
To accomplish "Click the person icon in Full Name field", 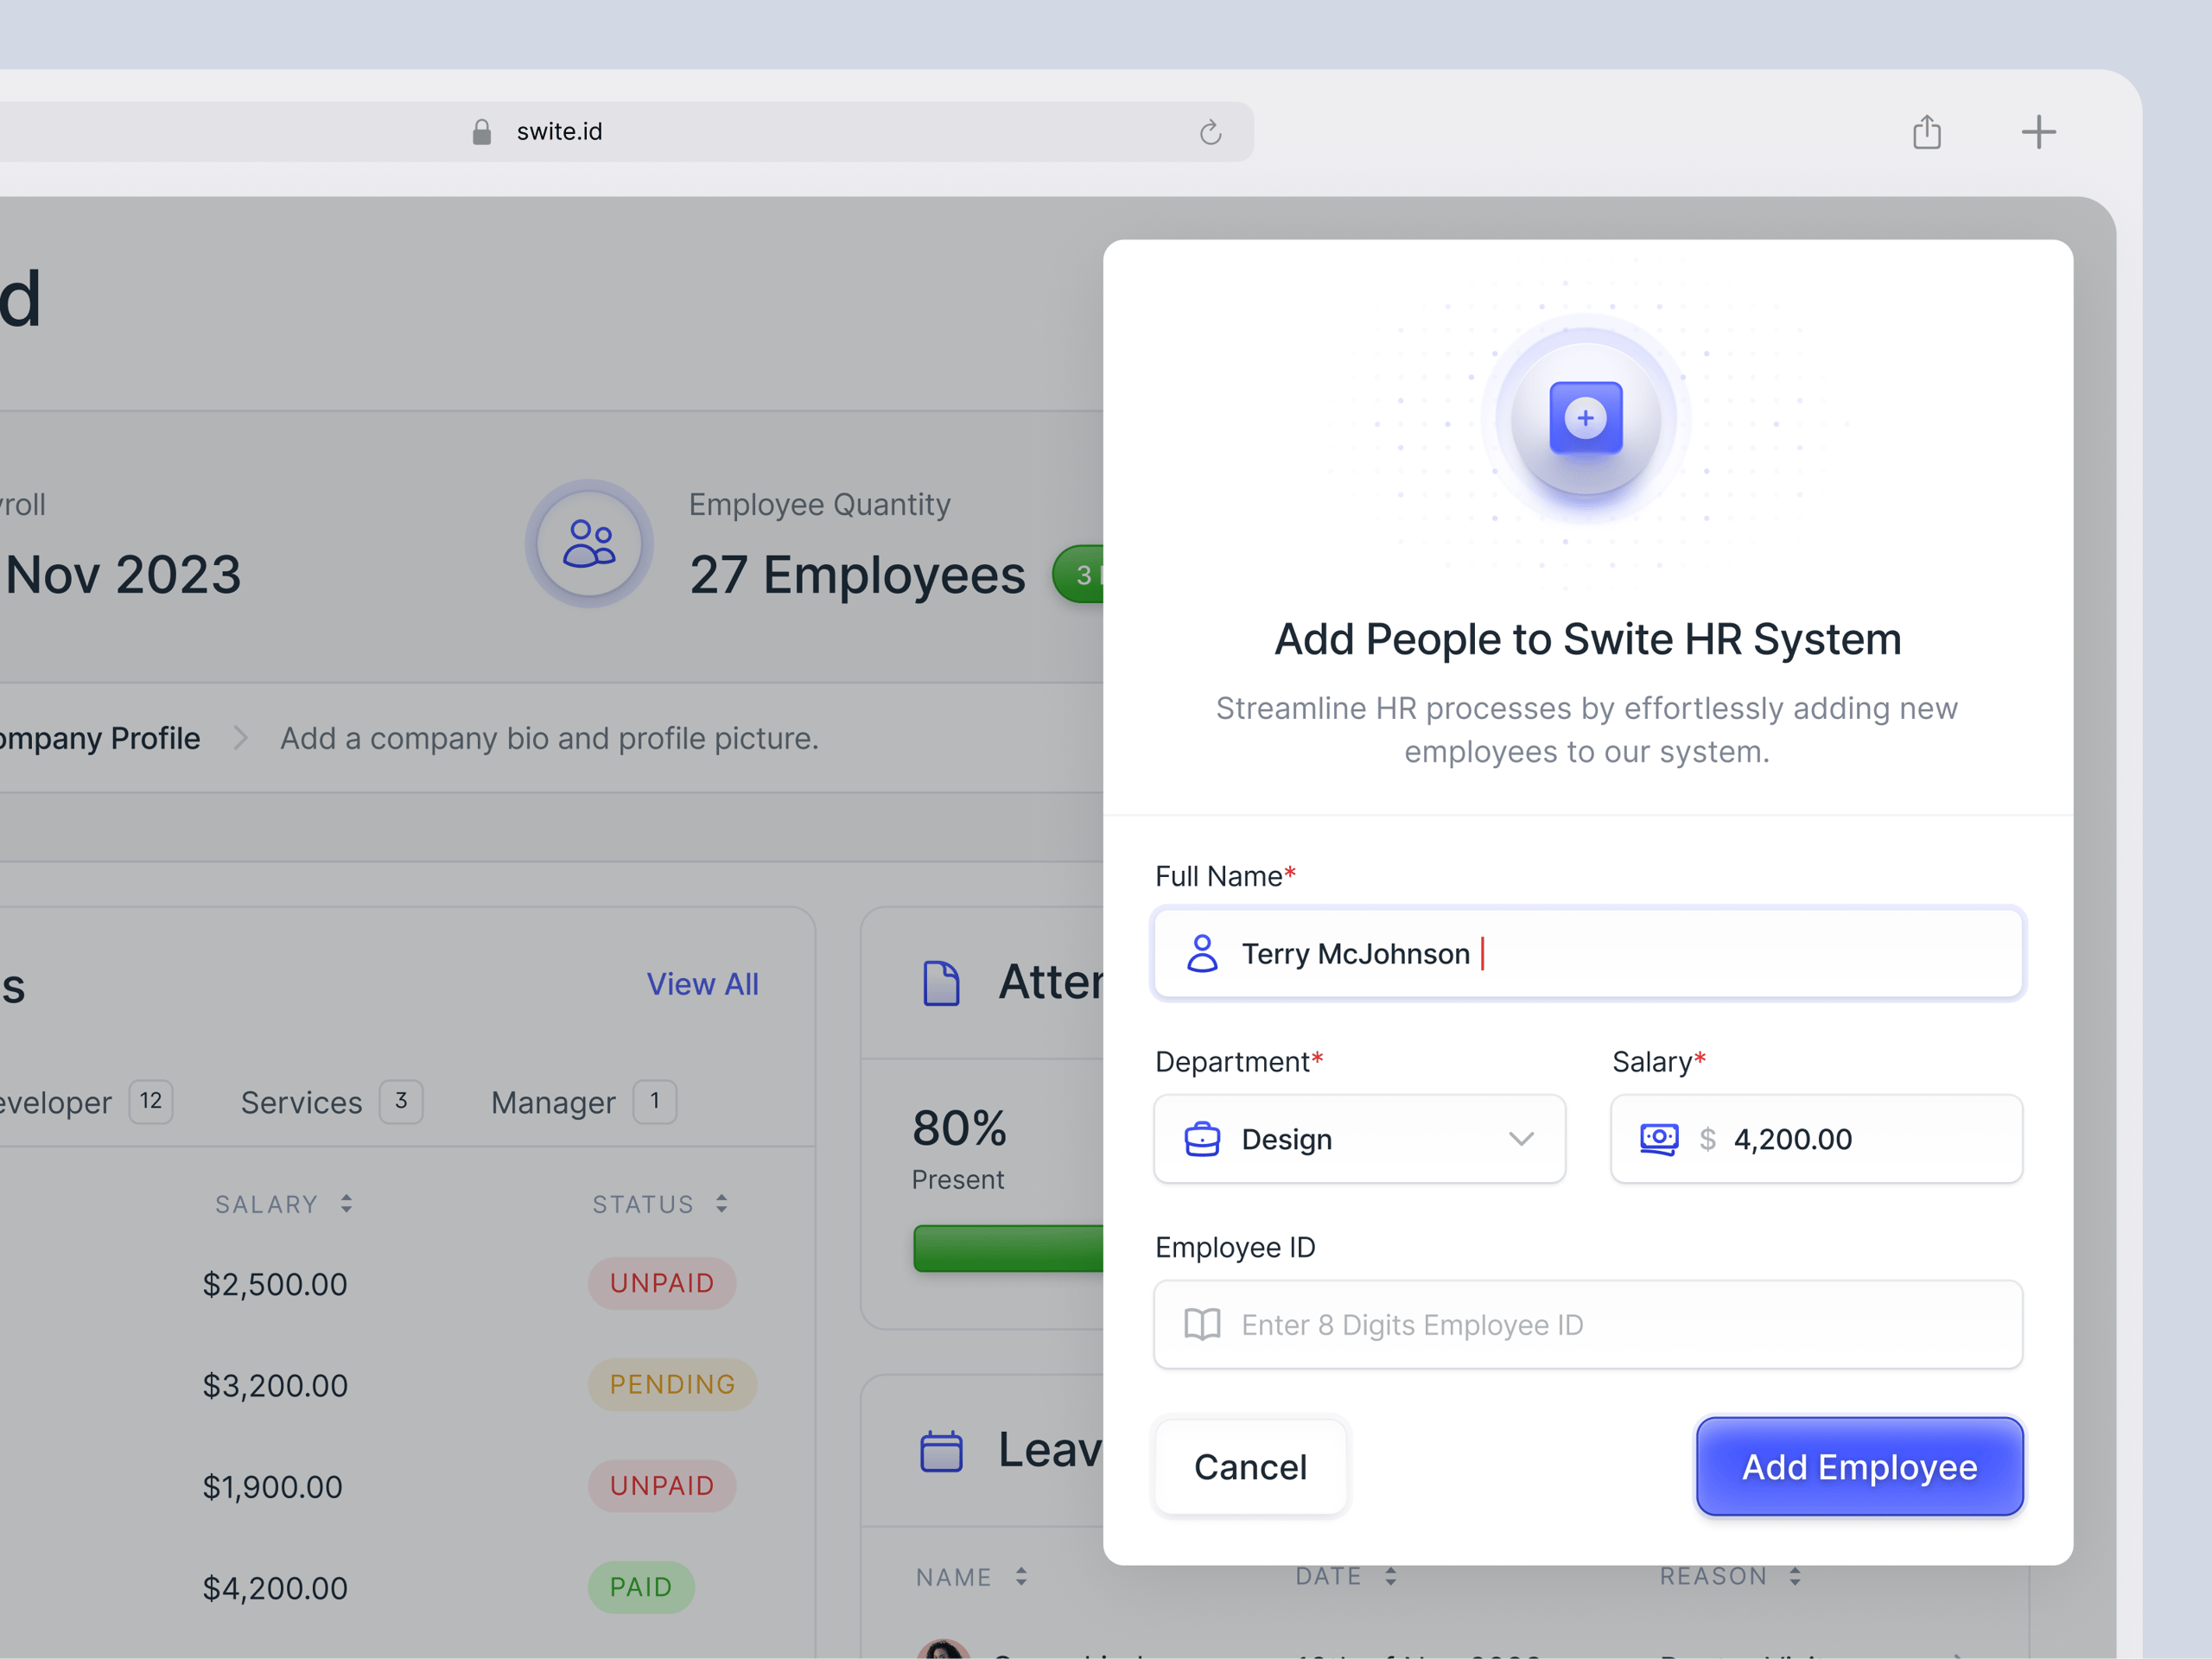I will point(1202,953).
